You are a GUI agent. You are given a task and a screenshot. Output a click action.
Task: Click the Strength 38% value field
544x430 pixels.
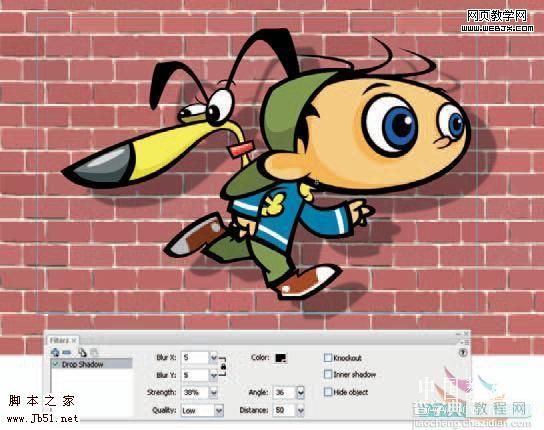tap(195, 393)
